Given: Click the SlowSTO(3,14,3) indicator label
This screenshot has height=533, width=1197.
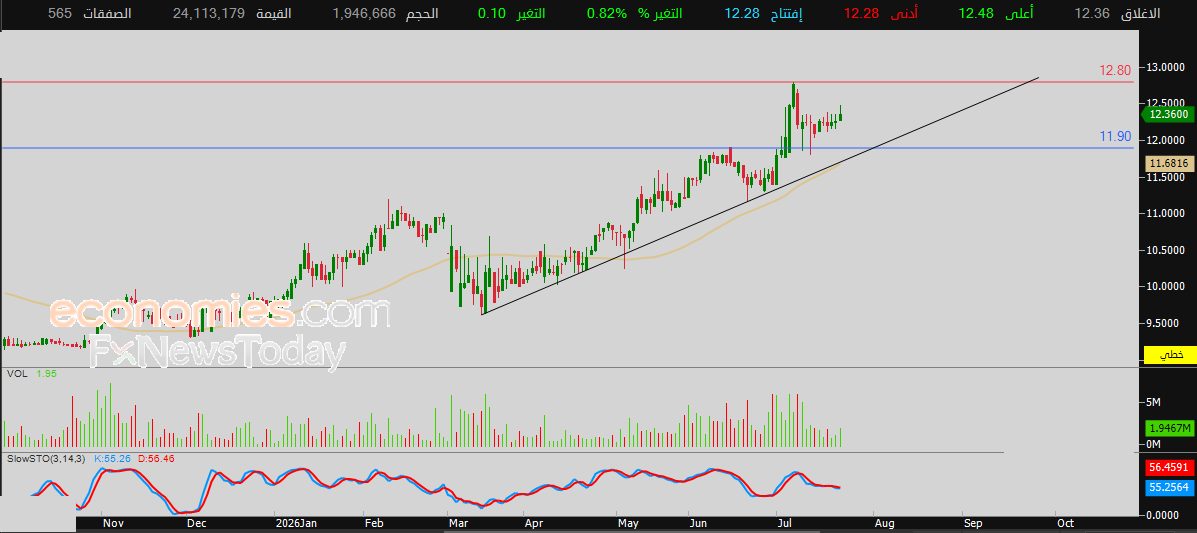Looking at the screenshot, I should click(x=46, y=459).
